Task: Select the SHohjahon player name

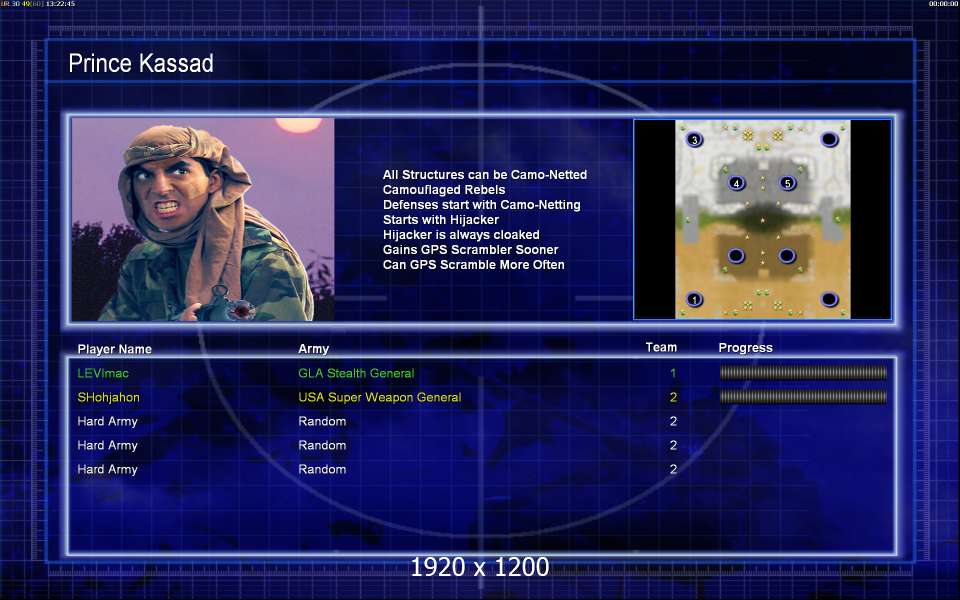Action: 108,397
